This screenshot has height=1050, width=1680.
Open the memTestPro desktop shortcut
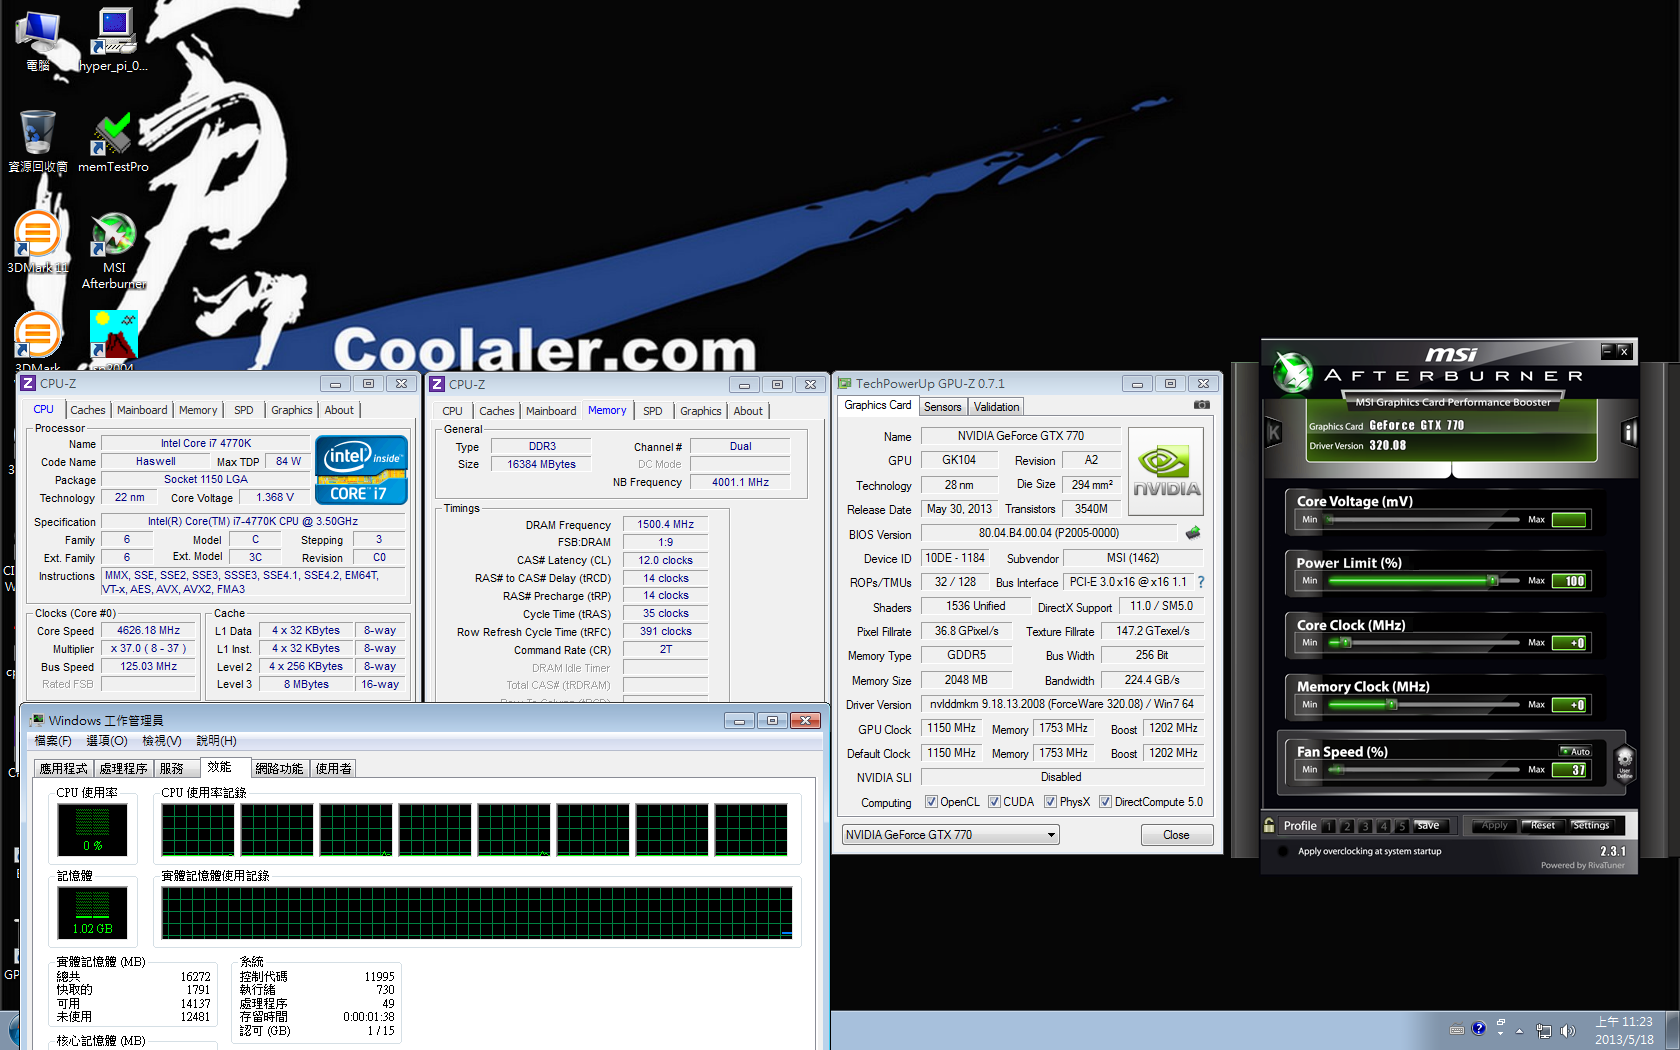click(113, 142)
